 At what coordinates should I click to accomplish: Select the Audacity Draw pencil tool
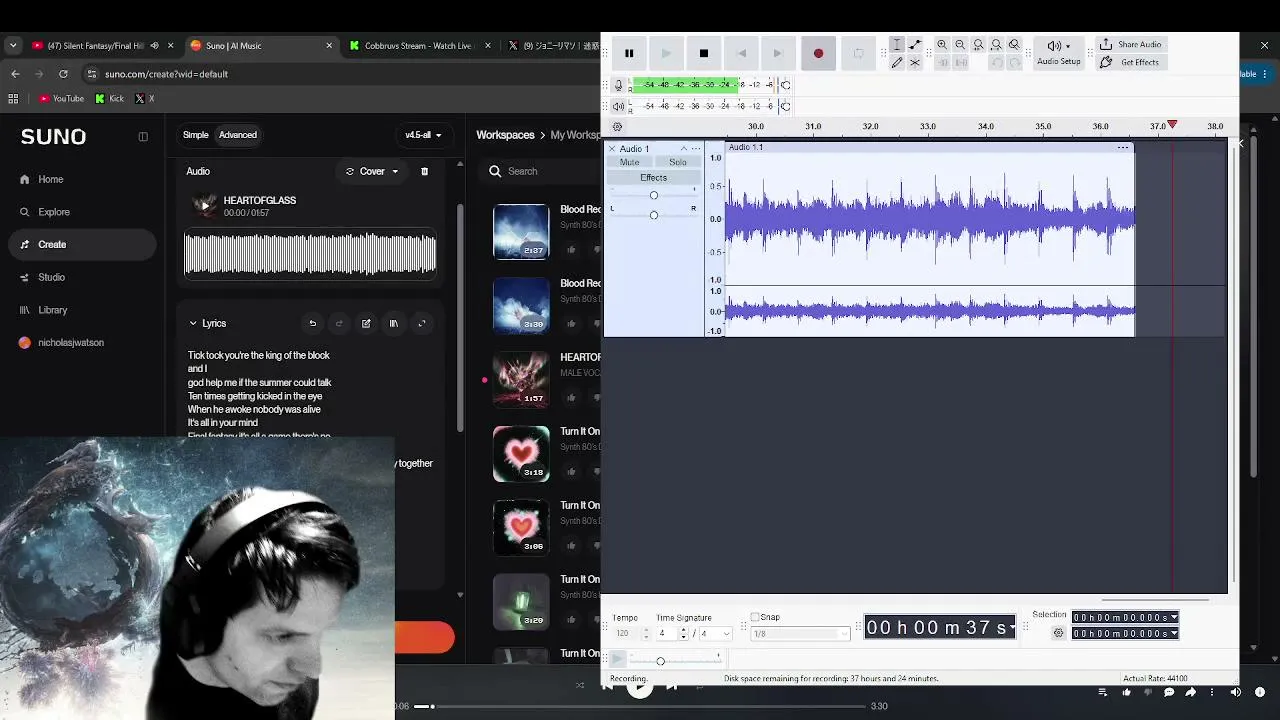tap(897, 63)
